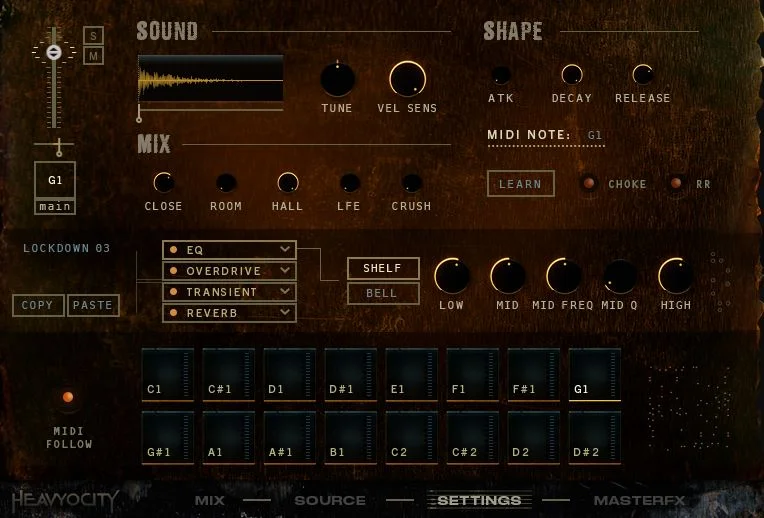Open the SETTINGS page tab
The width and height of the screenshot is (764, 518).
click(x=479, y=500)
